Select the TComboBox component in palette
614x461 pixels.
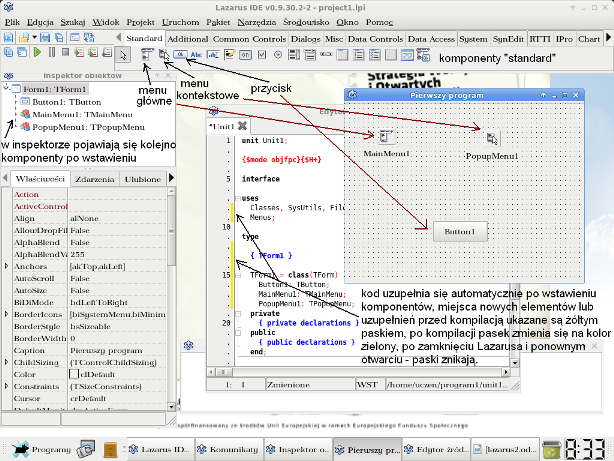[x=310, y=54]
